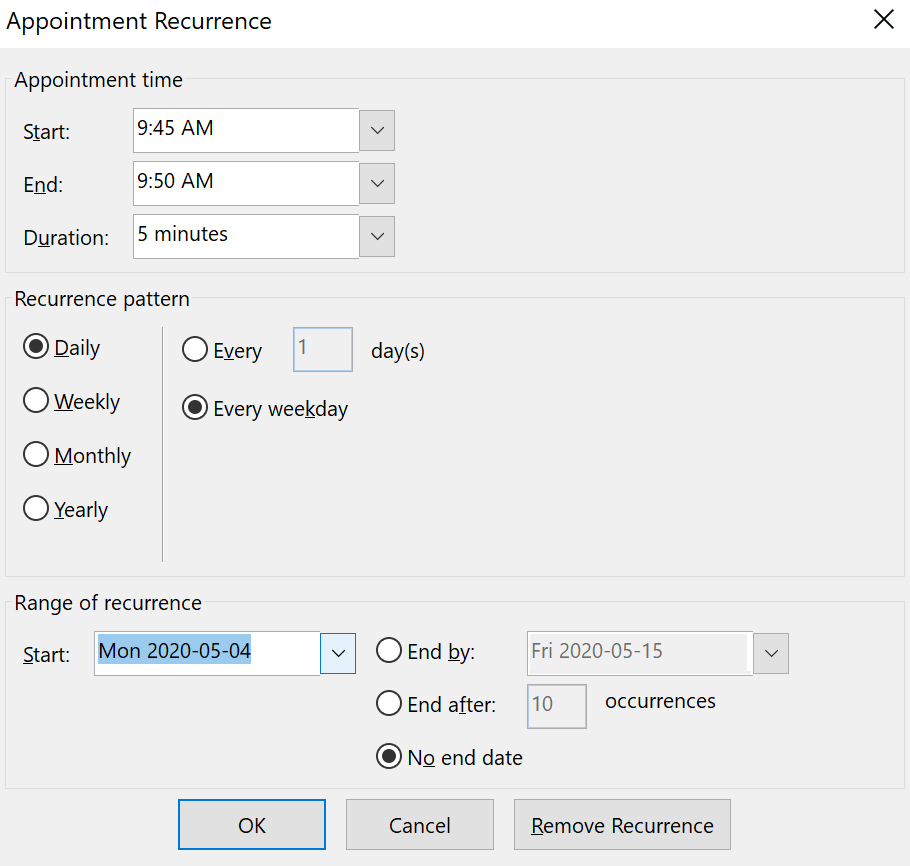Click the 9:45 AM start time field
910x866 pixels.
click(x=246, y=131)
